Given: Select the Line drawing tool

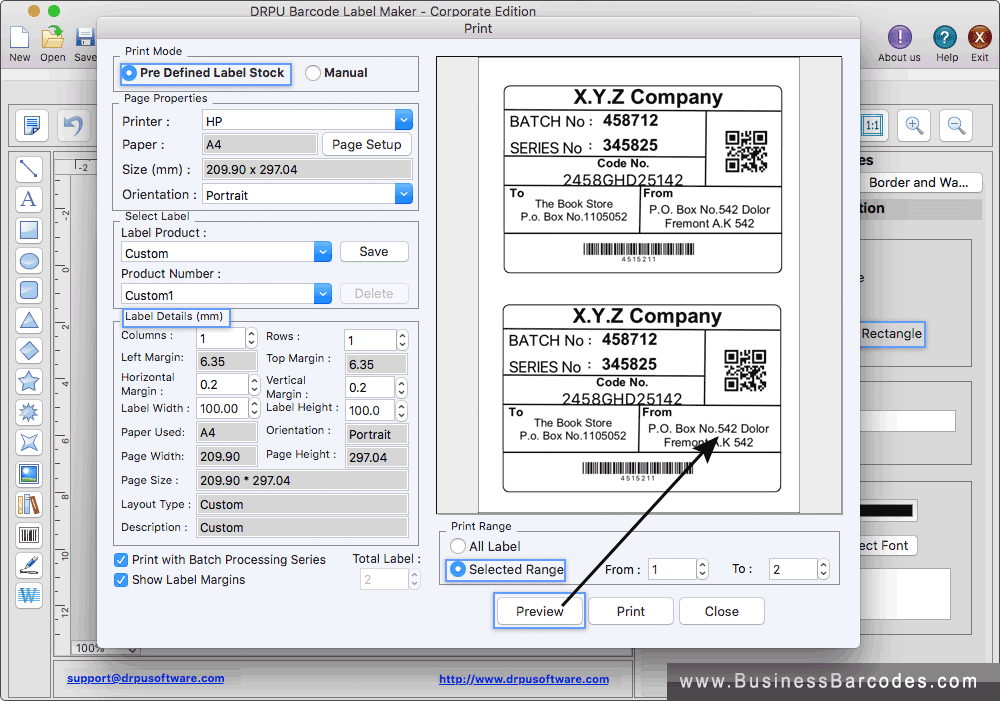Looking at the screenshot, I should coord(29,169).
